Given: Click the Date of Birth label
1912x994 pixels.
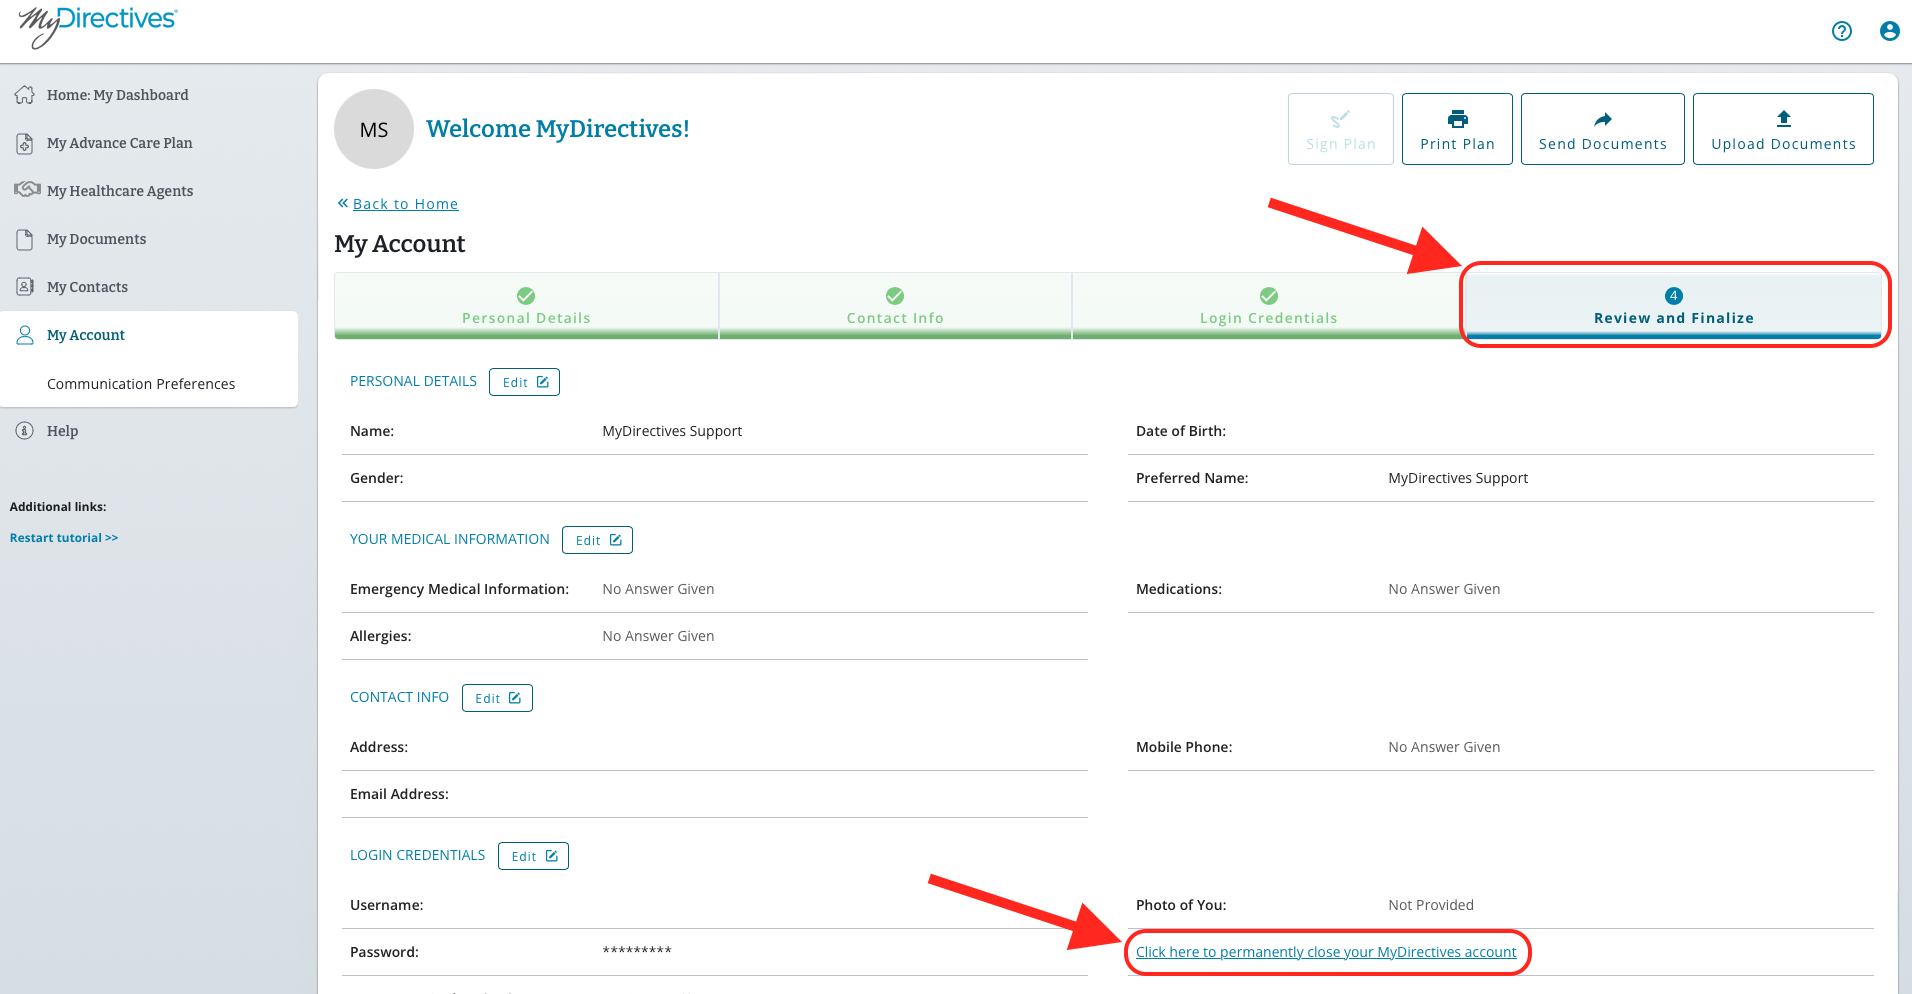Looking at the screenshot, I should coord(1181,431).
